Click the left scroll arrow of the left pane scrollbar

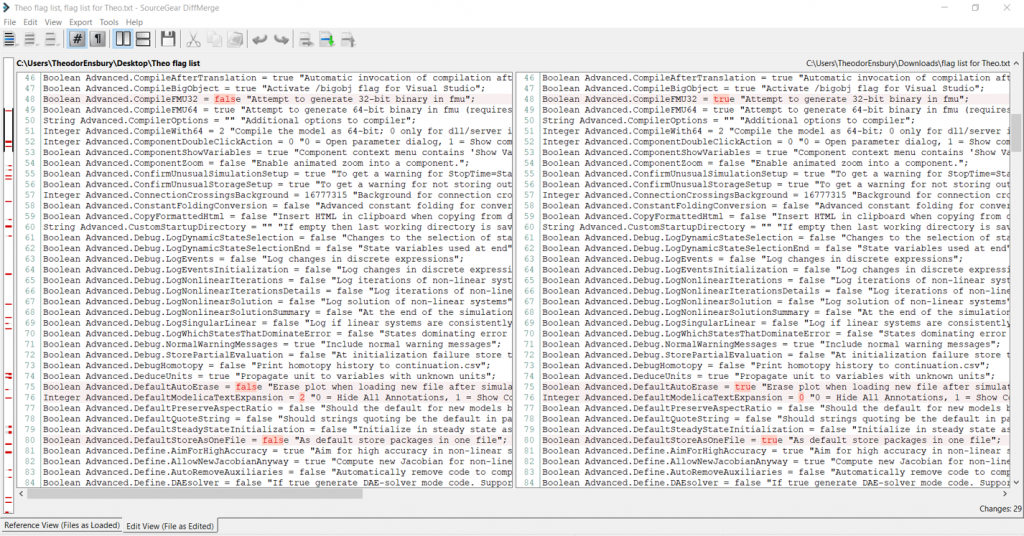click(22, 494)
